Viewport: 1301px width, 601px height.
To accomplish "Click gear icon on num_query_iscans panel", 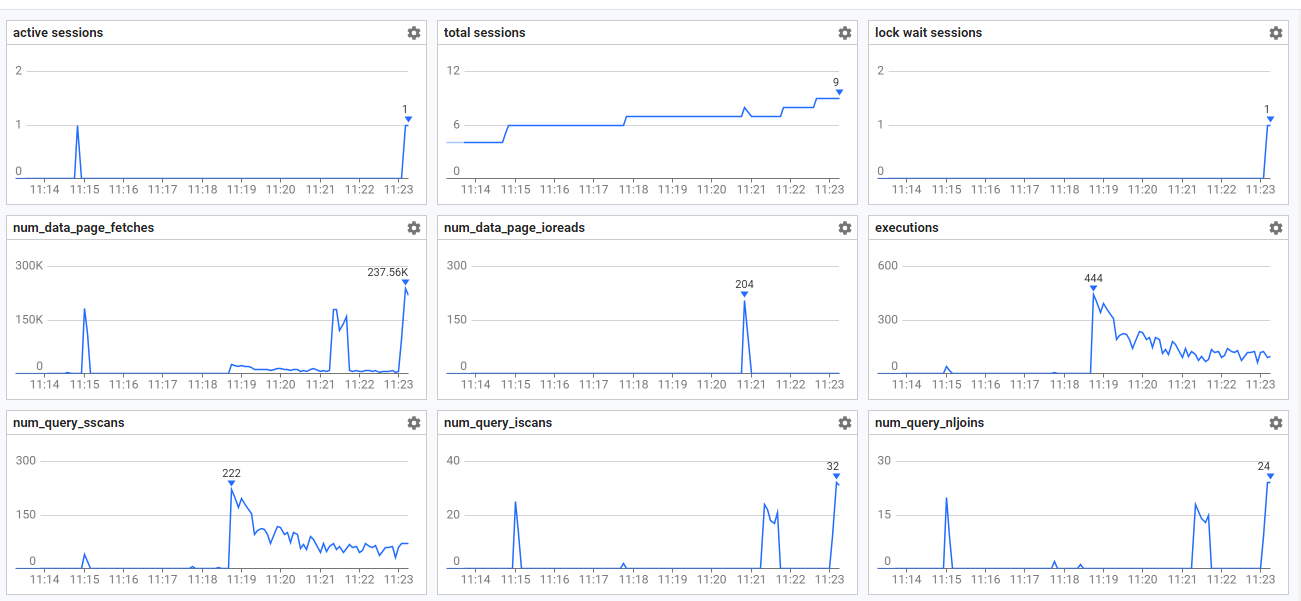I will (x=845, y=423).
